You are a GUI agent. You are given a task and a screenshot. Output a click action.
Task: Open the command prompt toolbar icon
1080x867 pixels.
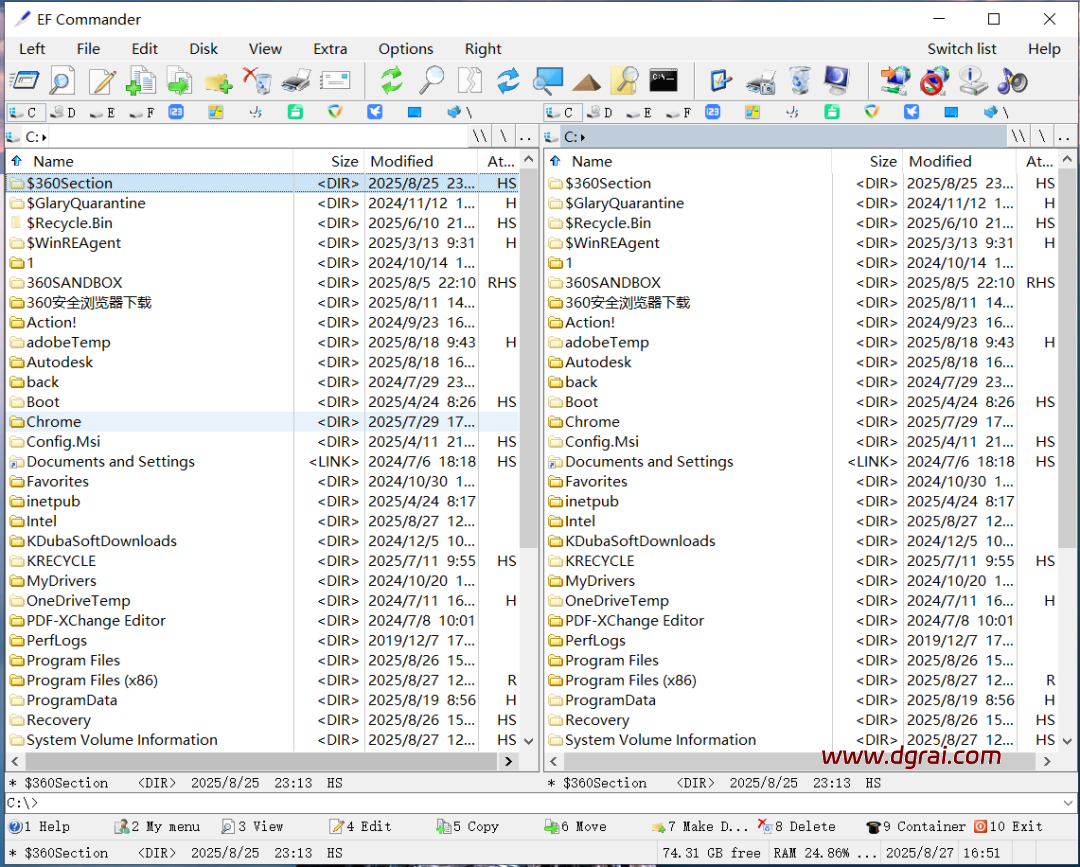tap(664, 81)
